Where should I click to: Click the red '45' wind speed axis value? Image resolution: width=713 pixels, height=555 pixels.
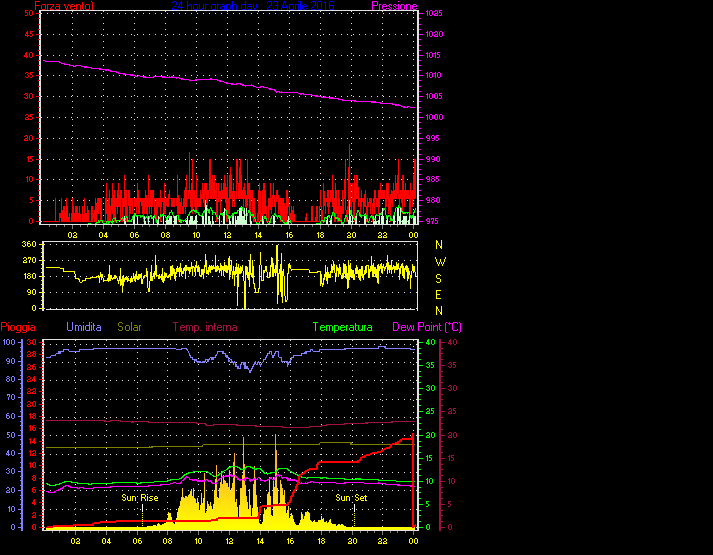[29, 35]
